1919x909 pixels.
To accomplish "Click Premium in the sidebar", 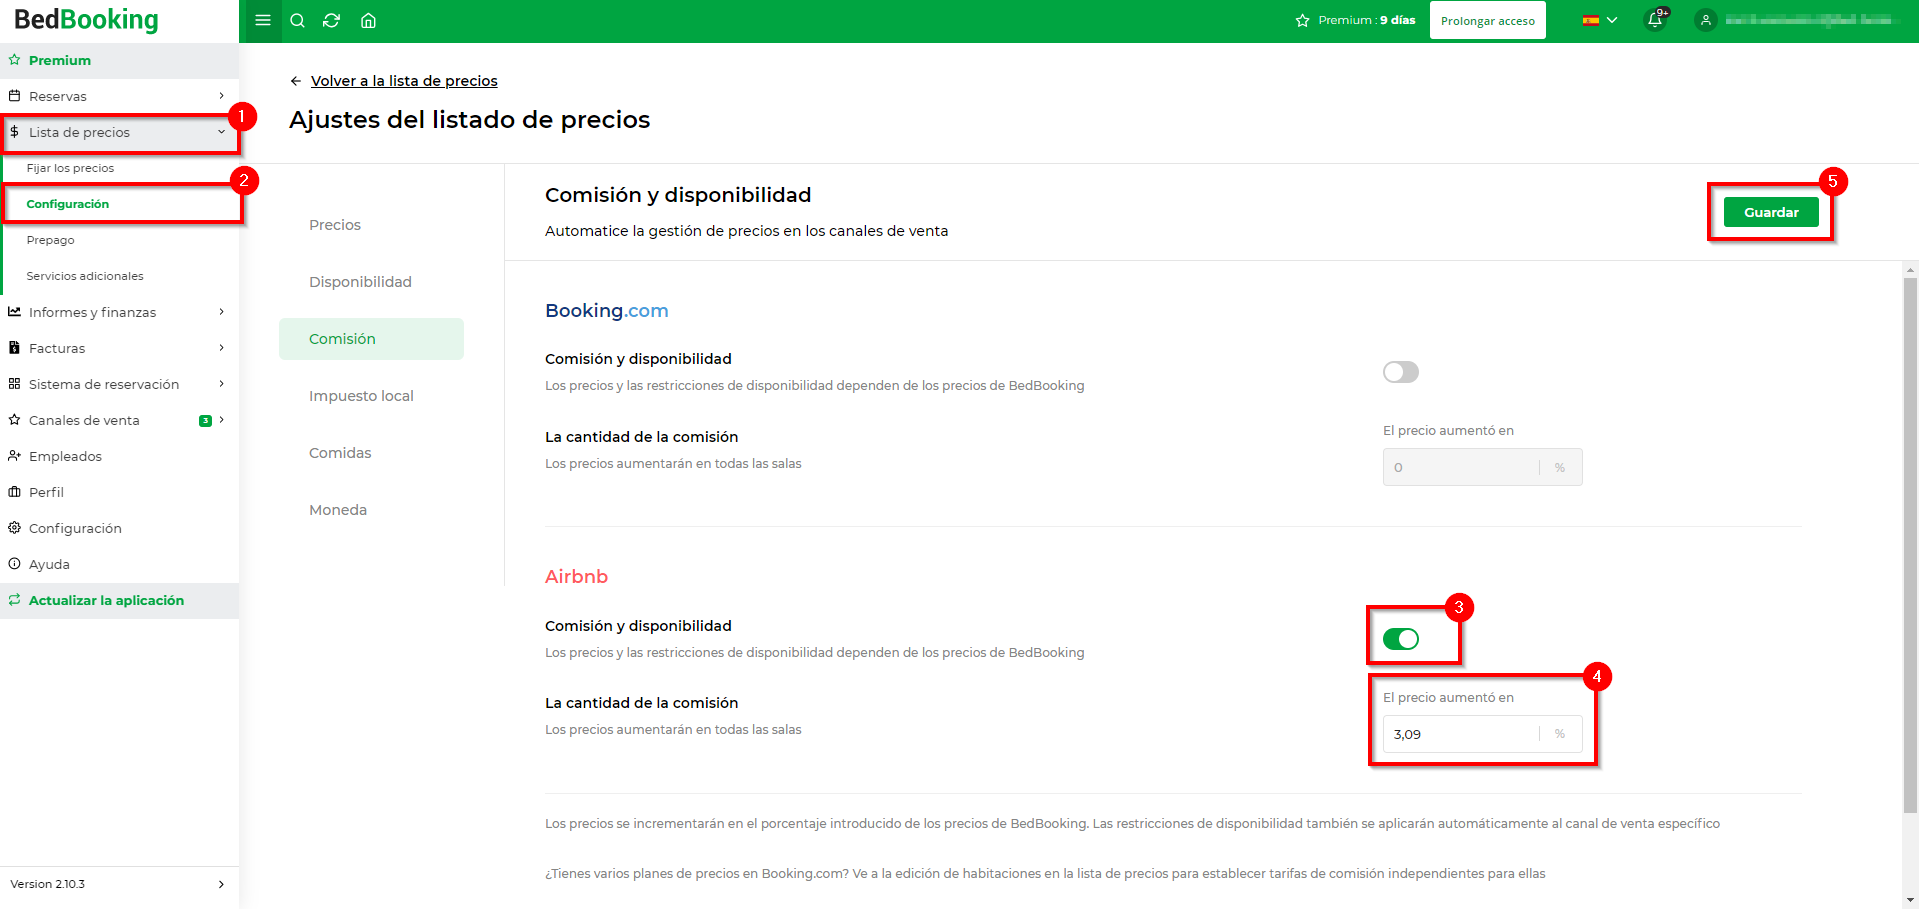I will pyautogui.click(x=60, y=60).
